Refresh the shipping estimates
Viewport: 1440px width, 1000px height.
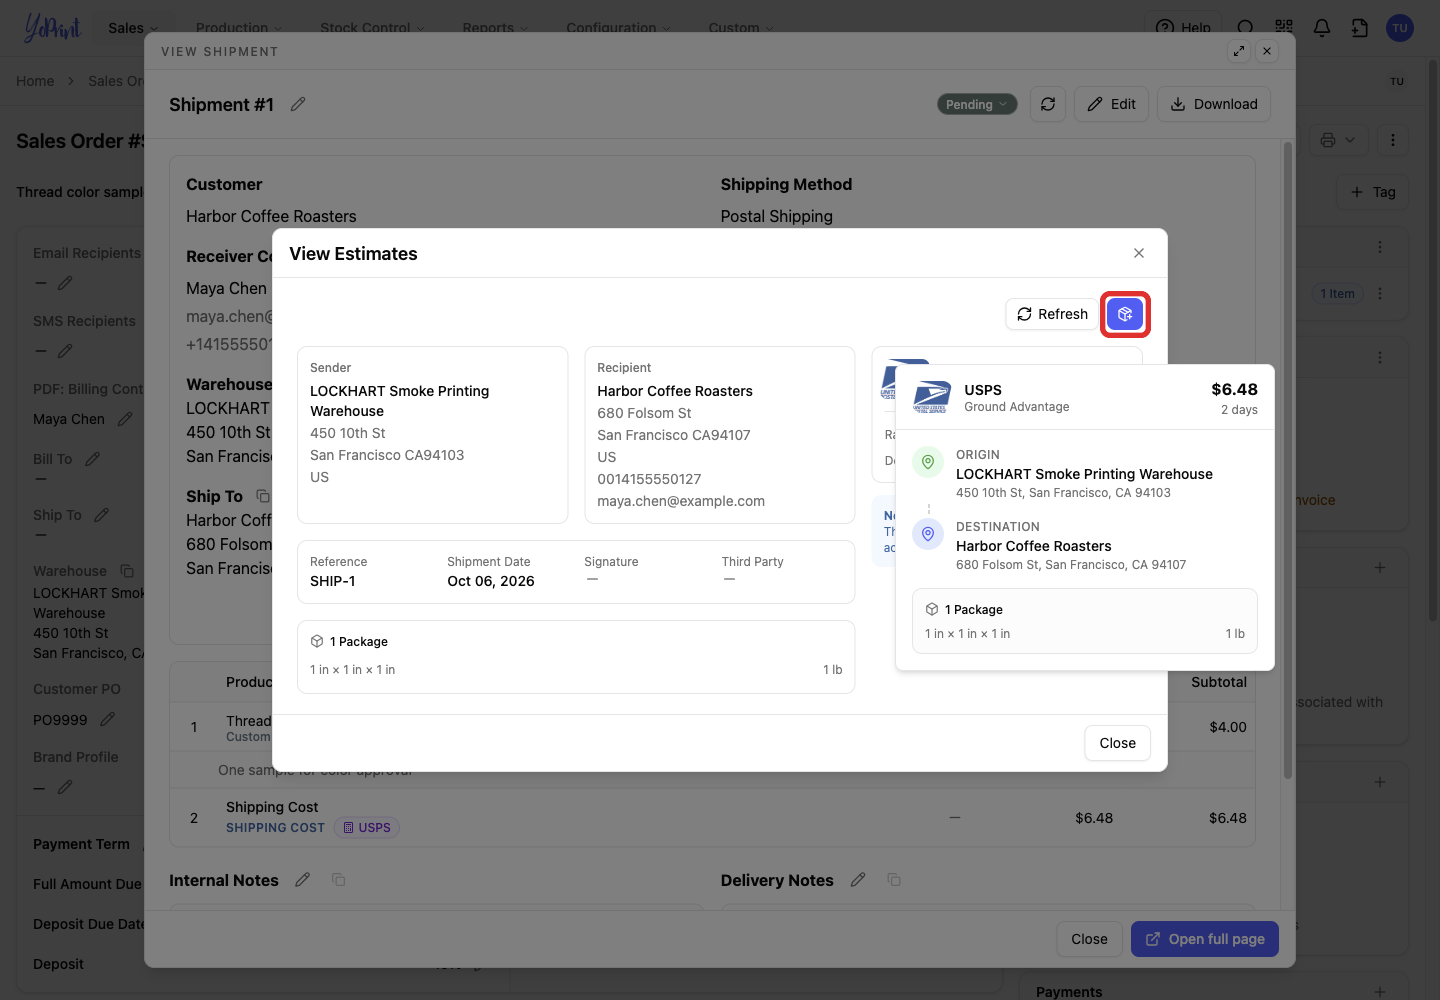1052,314
